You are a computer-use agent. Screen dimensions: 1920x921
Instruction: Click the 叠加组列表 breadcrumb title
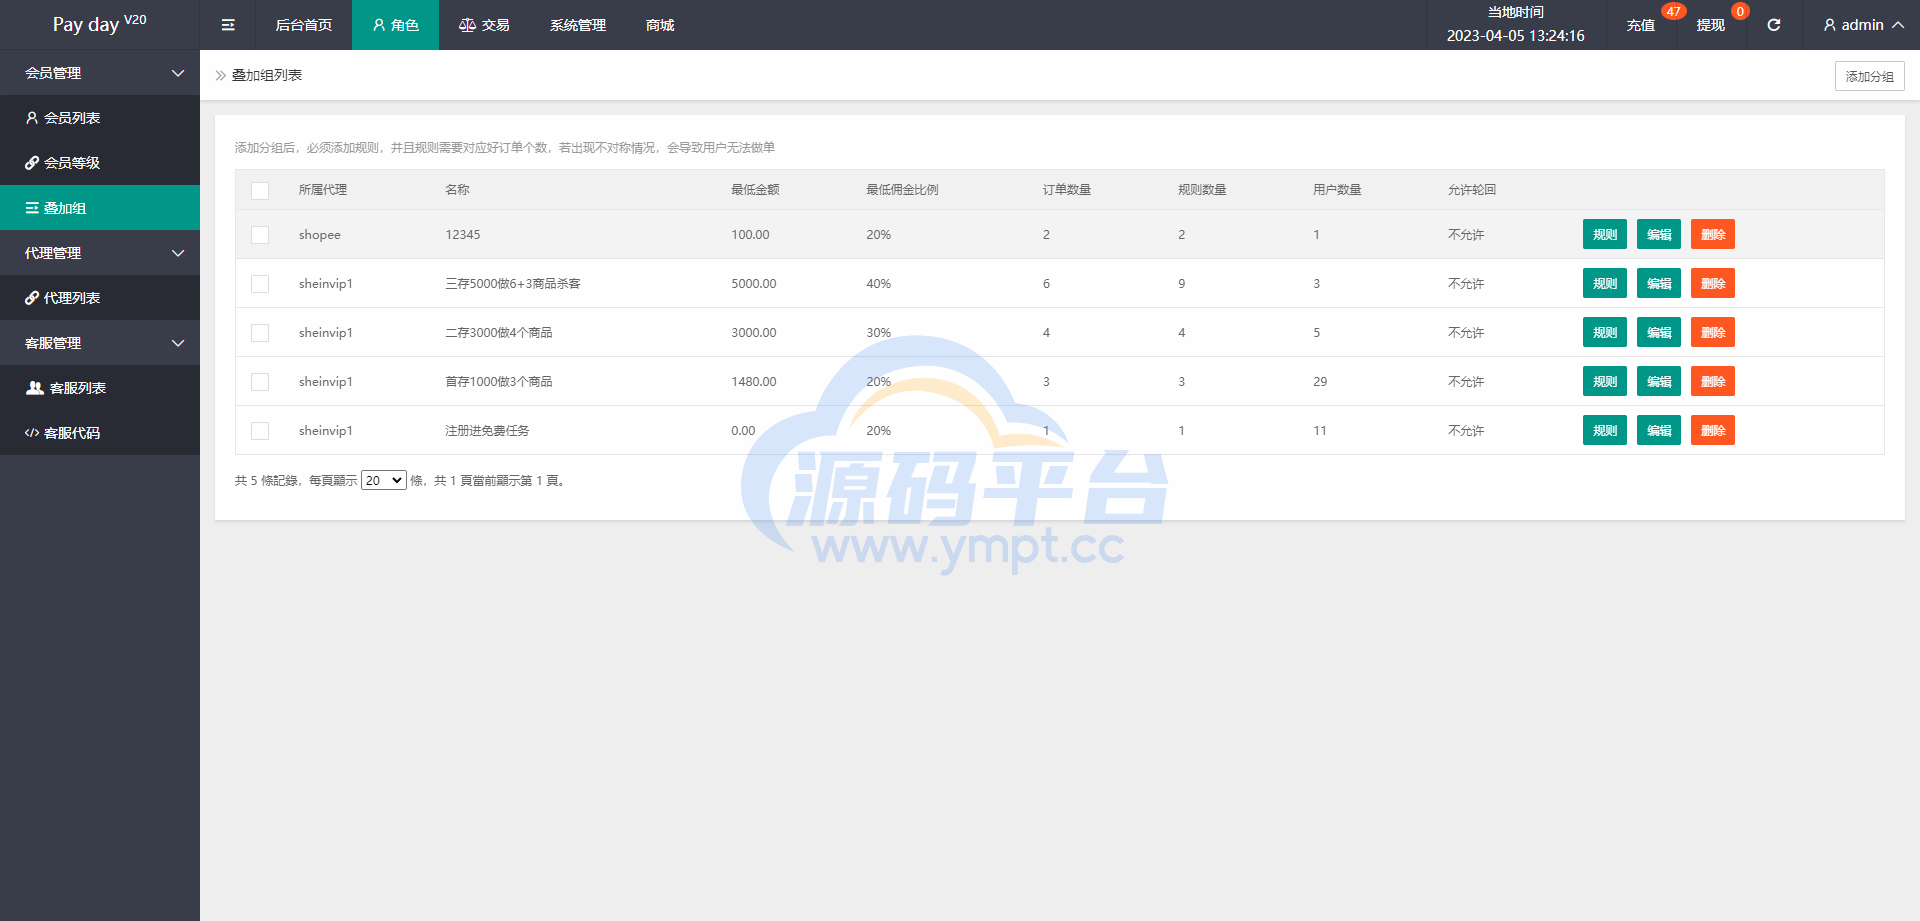(267, 75)
